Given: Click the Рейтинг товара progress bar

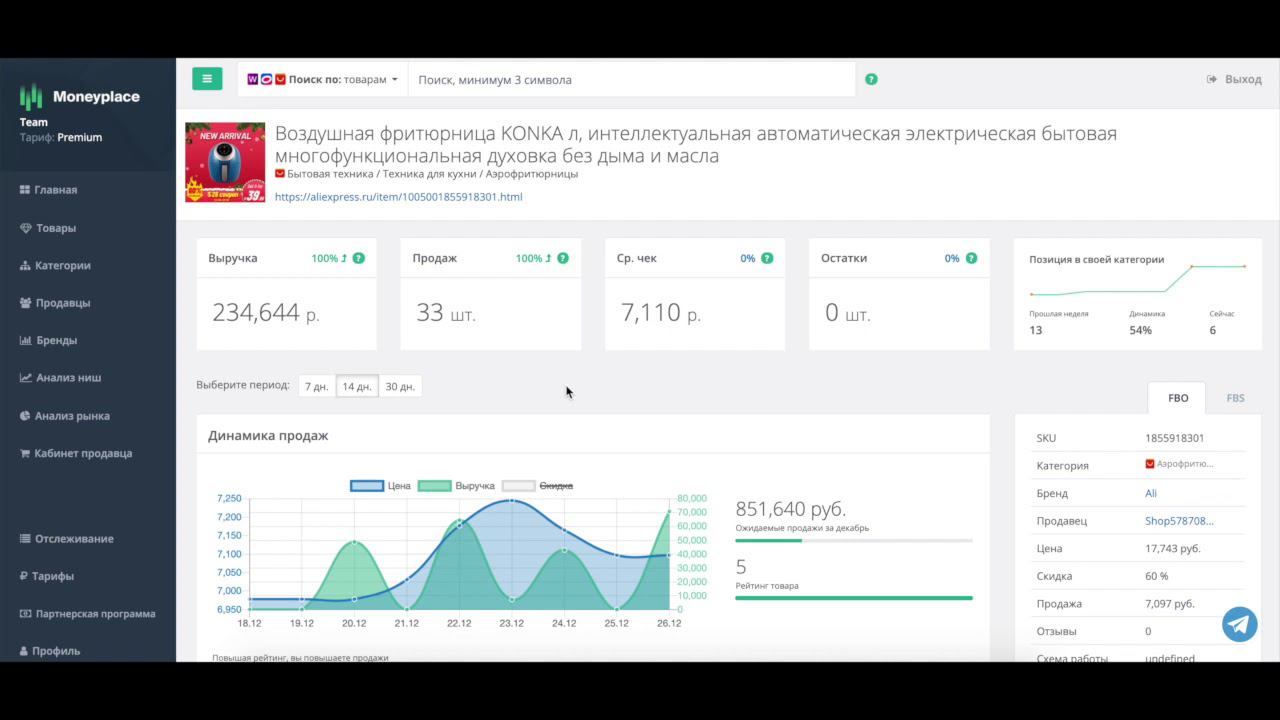Looking at the screenshot, I should [x=854, y=598].
